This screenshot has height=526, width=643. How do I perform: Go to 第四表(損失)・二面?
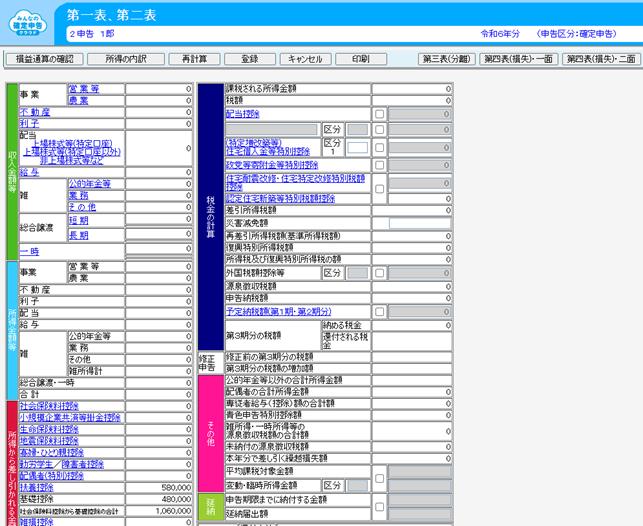[x=600, y=59]
